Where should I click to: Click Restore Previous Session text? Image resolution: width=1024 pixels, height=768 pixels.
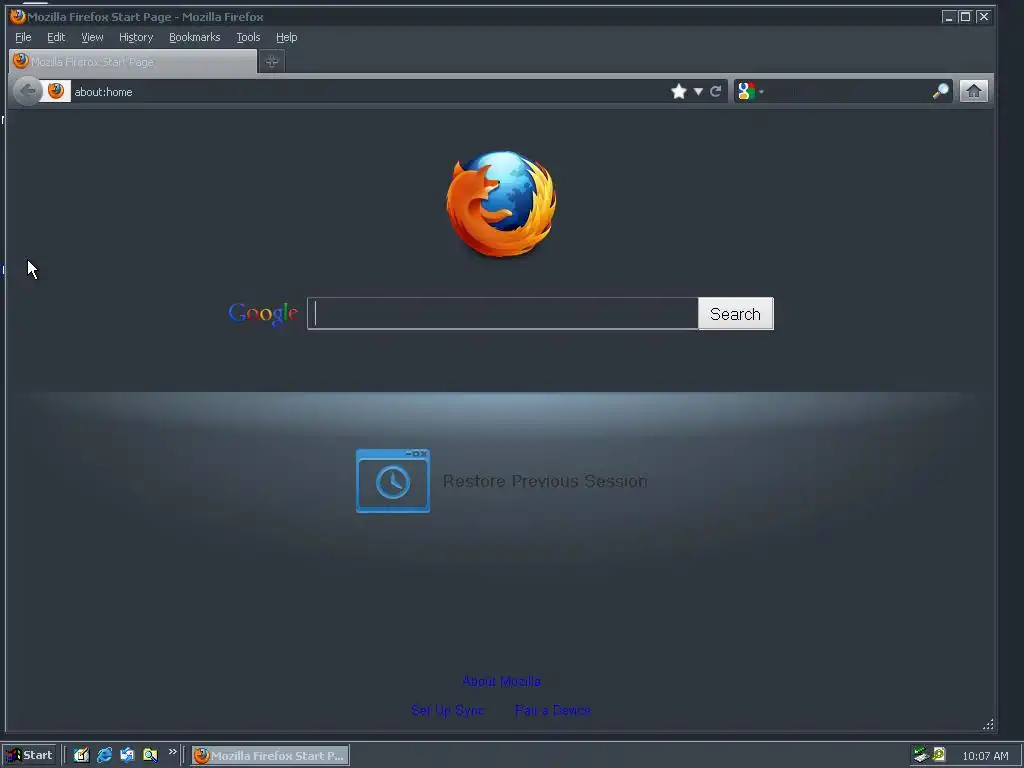pyautogui.click(x=545, y=481)
